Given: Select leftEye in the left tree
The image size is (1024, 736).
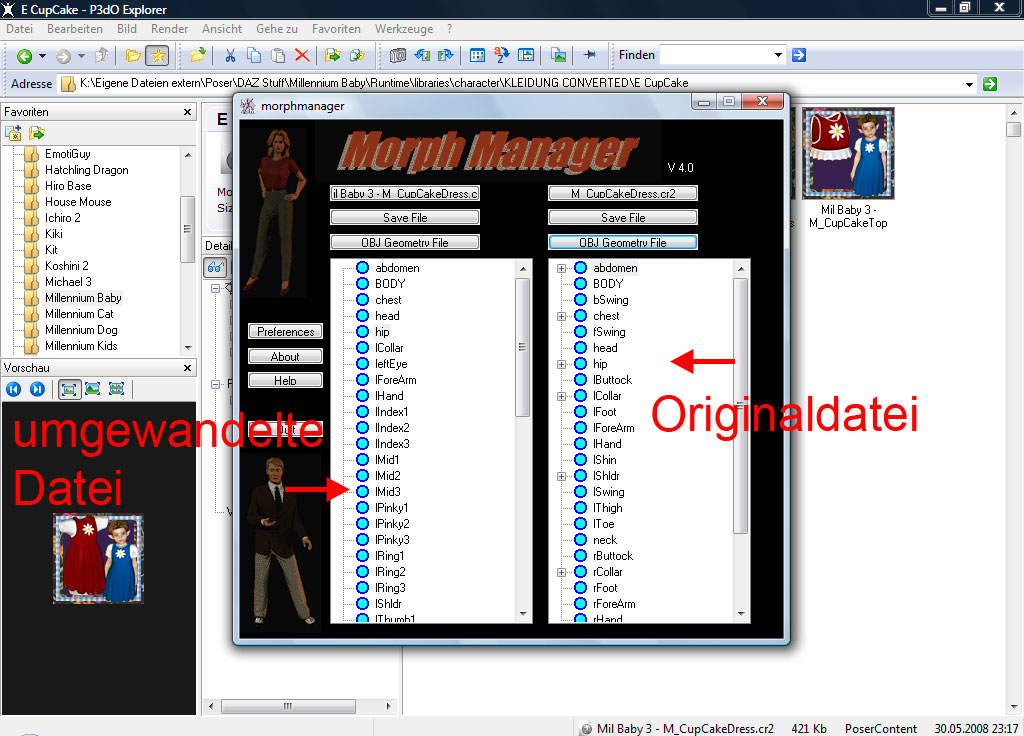Looking at the screenshot, I should (391, 364).
